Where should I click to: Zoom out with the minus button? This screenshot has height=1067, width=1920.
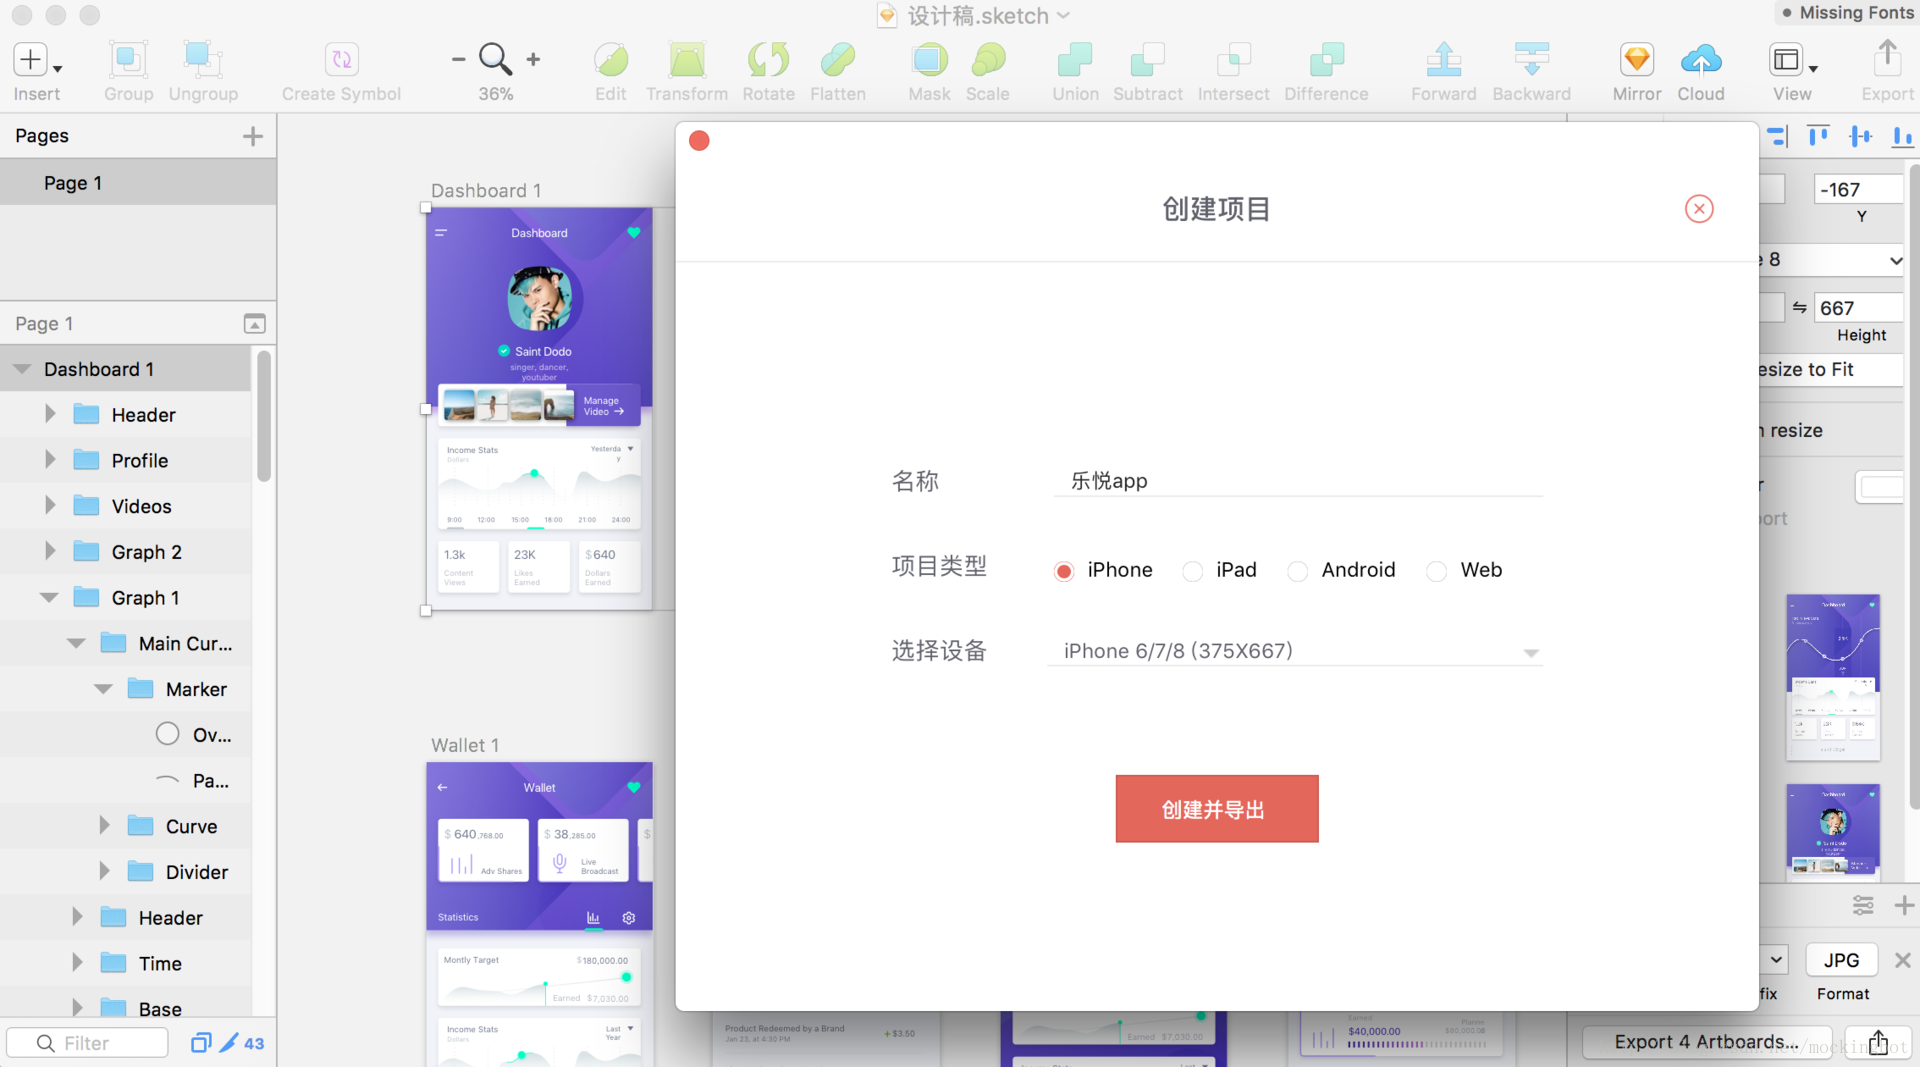click(x=458, y=60)
